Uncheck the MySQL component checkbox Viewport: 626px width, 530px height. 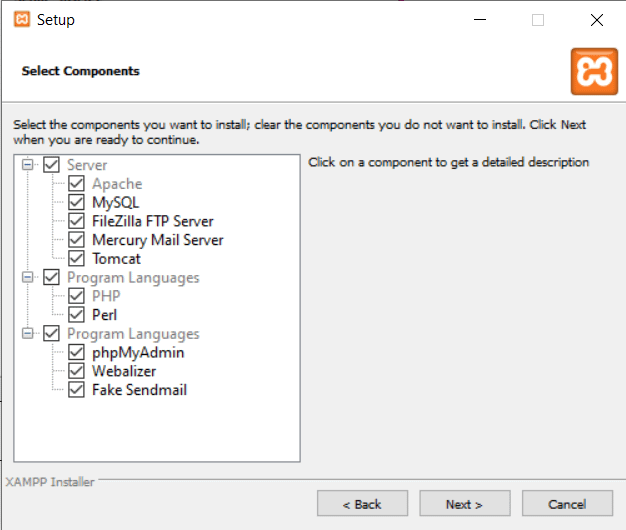(x=76, y=203)
